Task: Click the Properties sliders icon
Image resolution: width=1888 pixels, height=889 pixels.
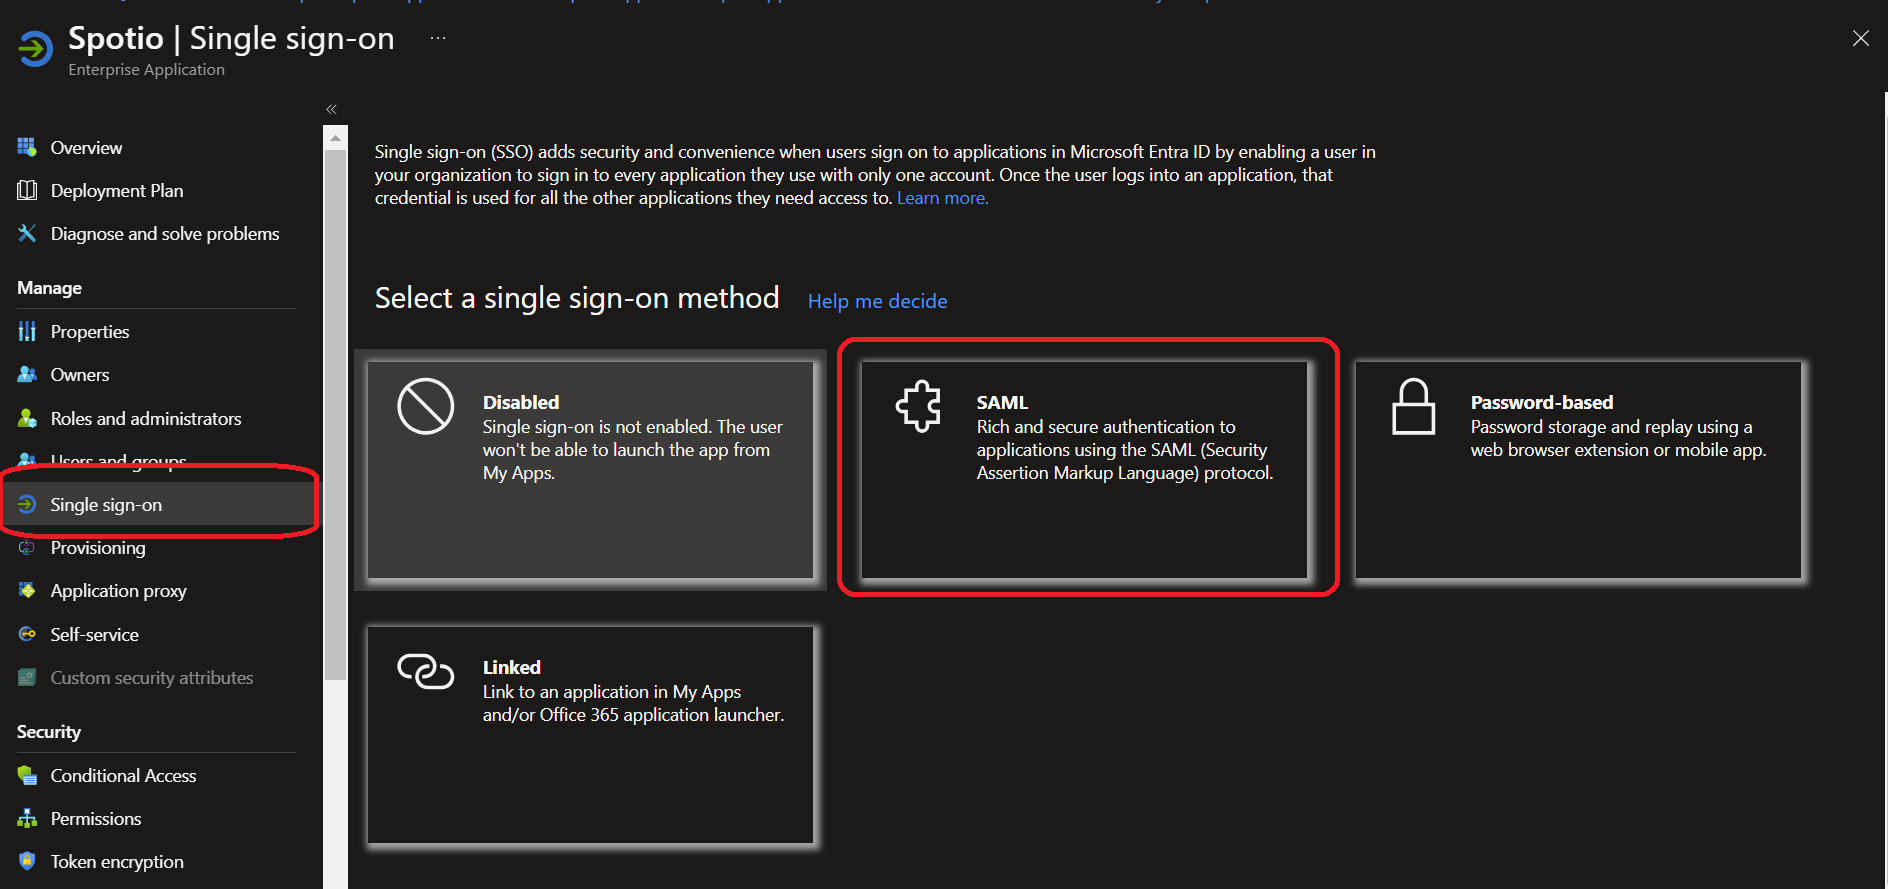Action: [x=27, y=331]
